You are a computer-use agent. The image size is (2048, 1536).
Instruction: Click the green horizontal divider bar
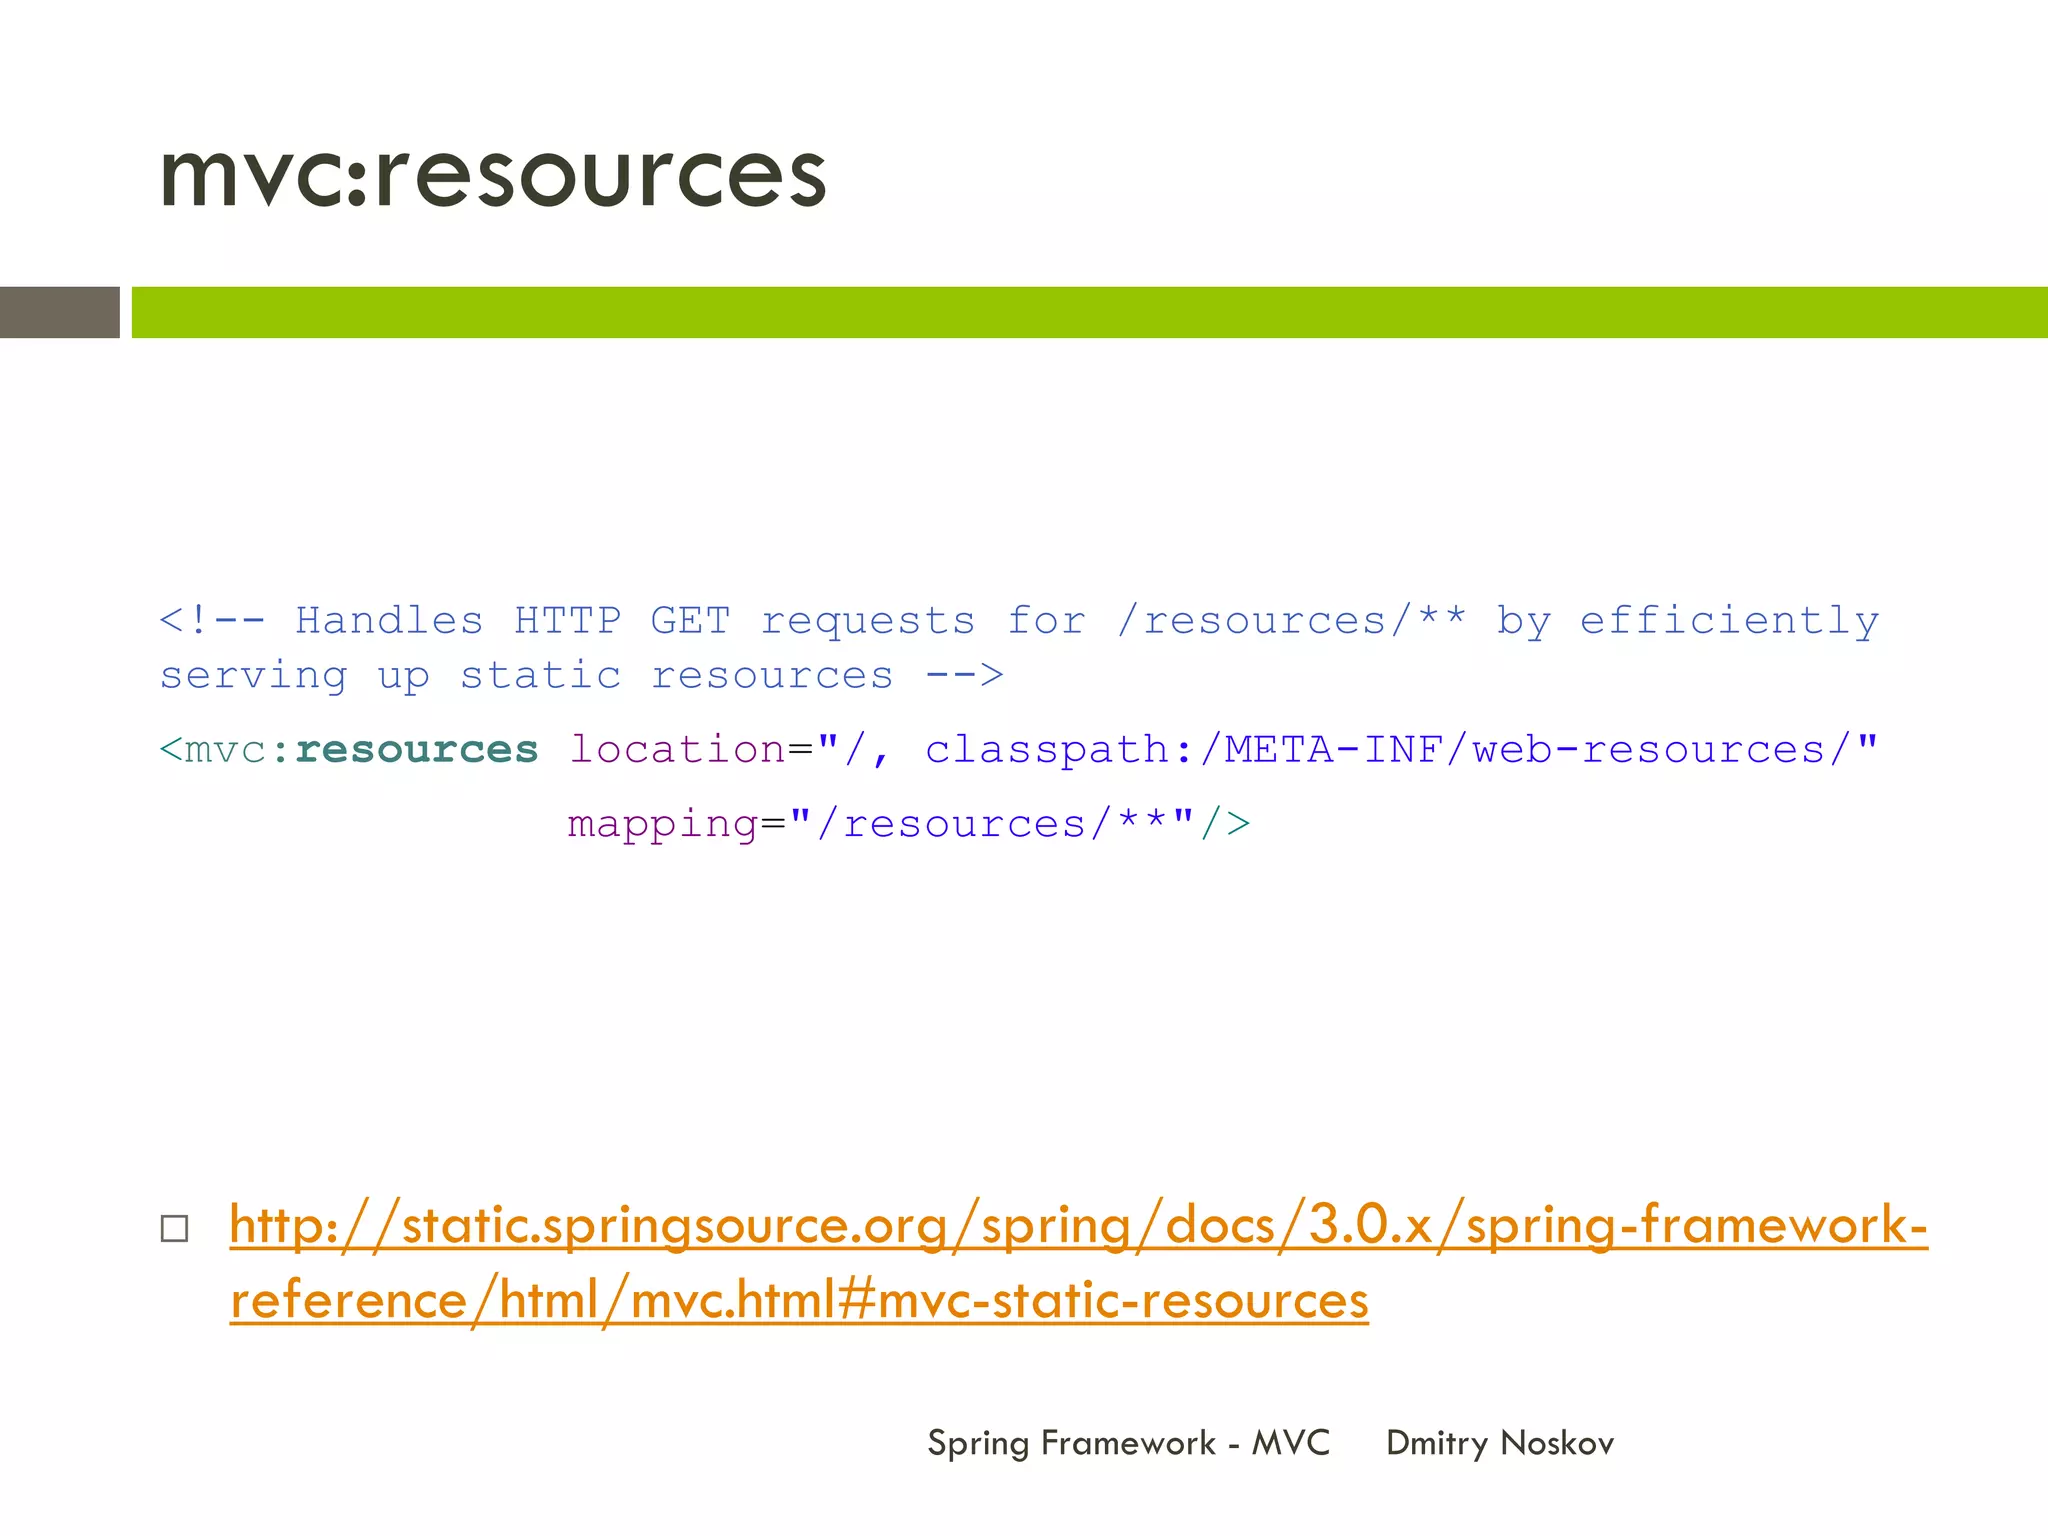point(1088,312)
